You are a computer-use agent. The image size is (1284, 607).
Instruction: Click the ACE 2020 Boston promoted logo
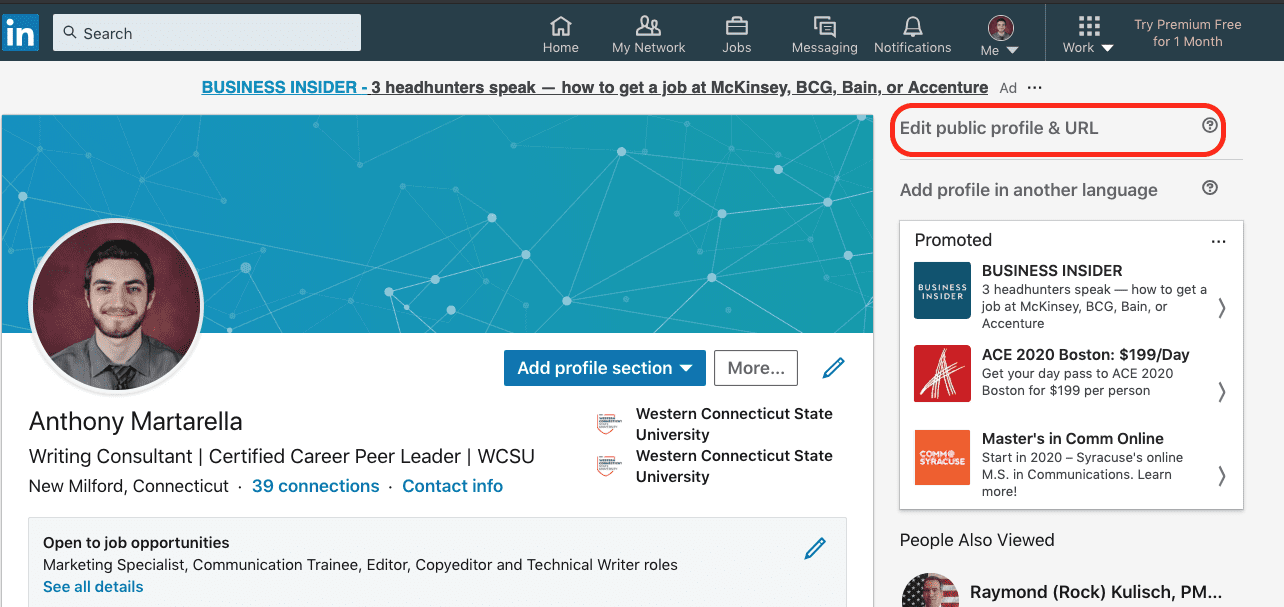coord(942,373)
